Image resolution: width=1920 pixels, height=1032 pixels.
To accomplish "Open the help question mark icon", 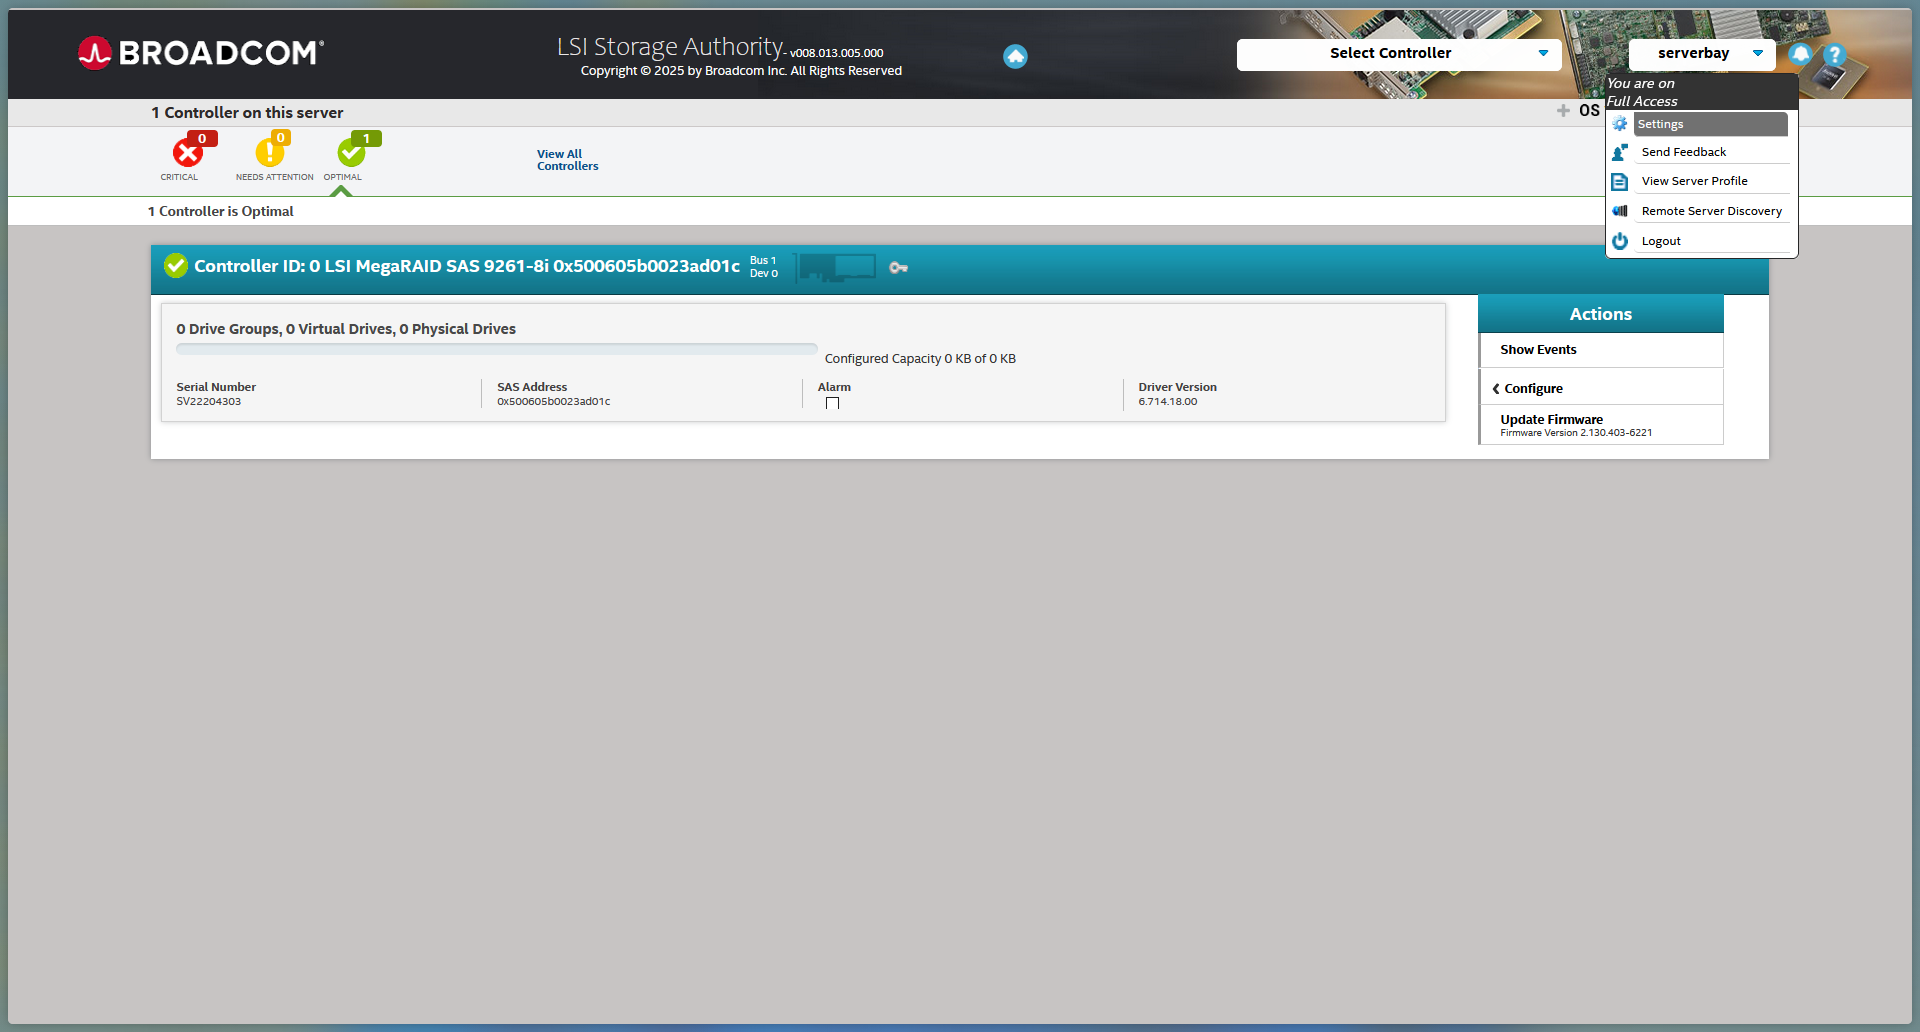I will pyautogui.click(x=1834, y=55).
